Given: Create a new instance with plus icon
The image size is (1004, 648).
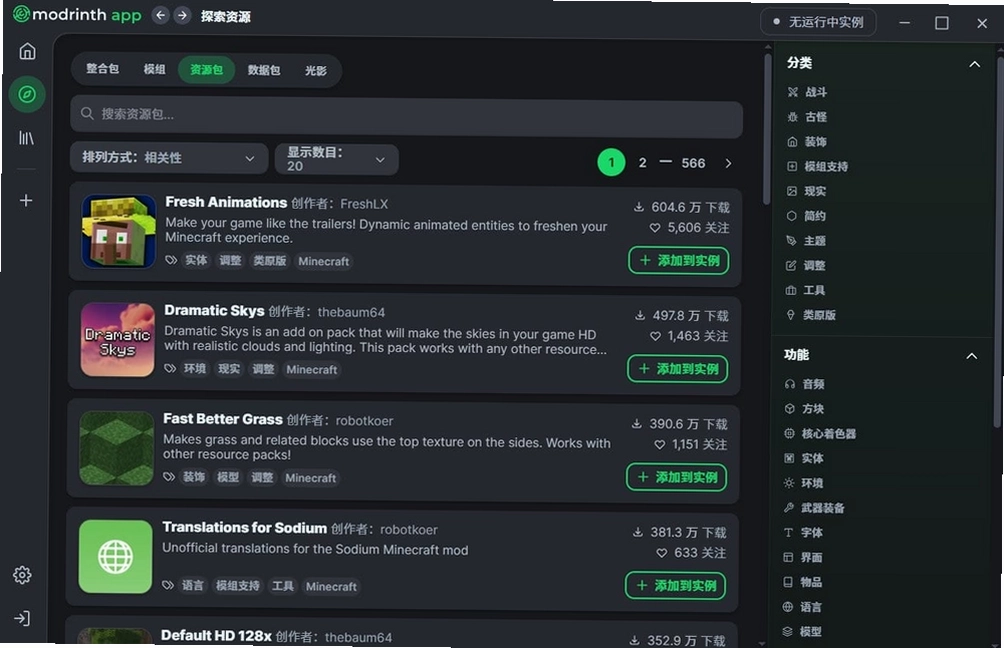Looking at the screenshot, I should pos(26,200).
